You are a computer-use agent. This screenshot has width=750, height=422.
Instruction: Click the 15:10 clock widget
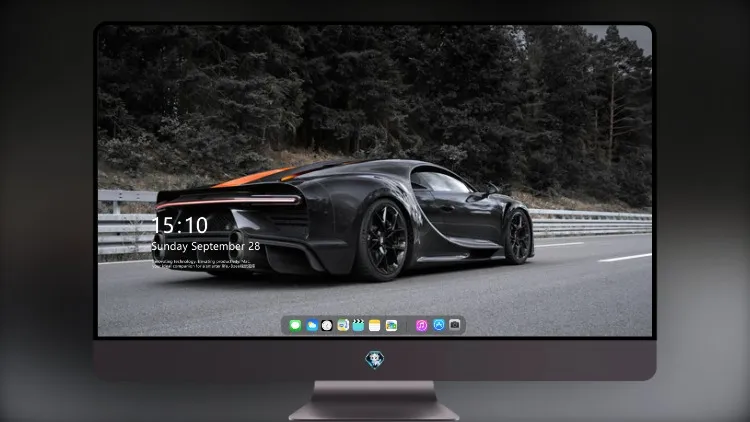point(180,225)
